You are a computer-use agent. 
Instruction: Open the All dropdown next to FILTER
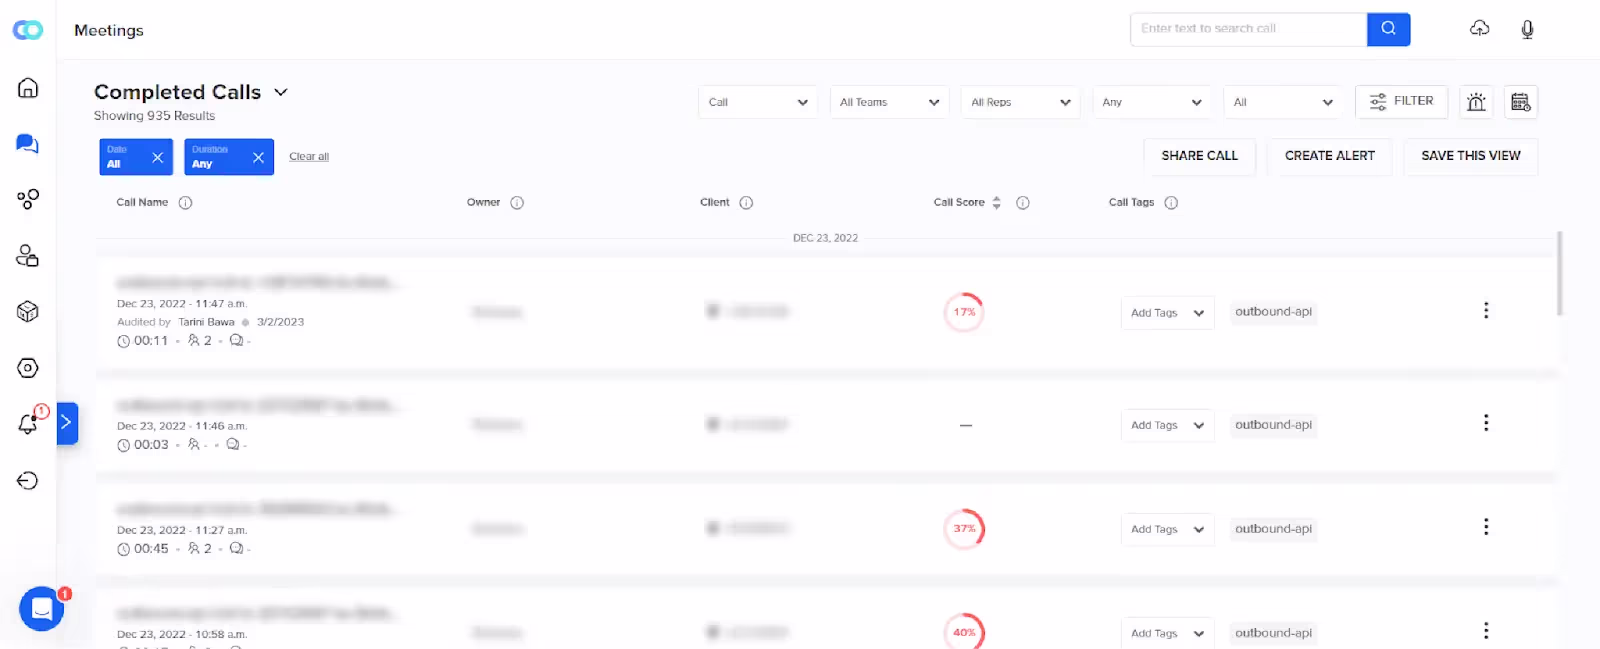pos(1283,102)
